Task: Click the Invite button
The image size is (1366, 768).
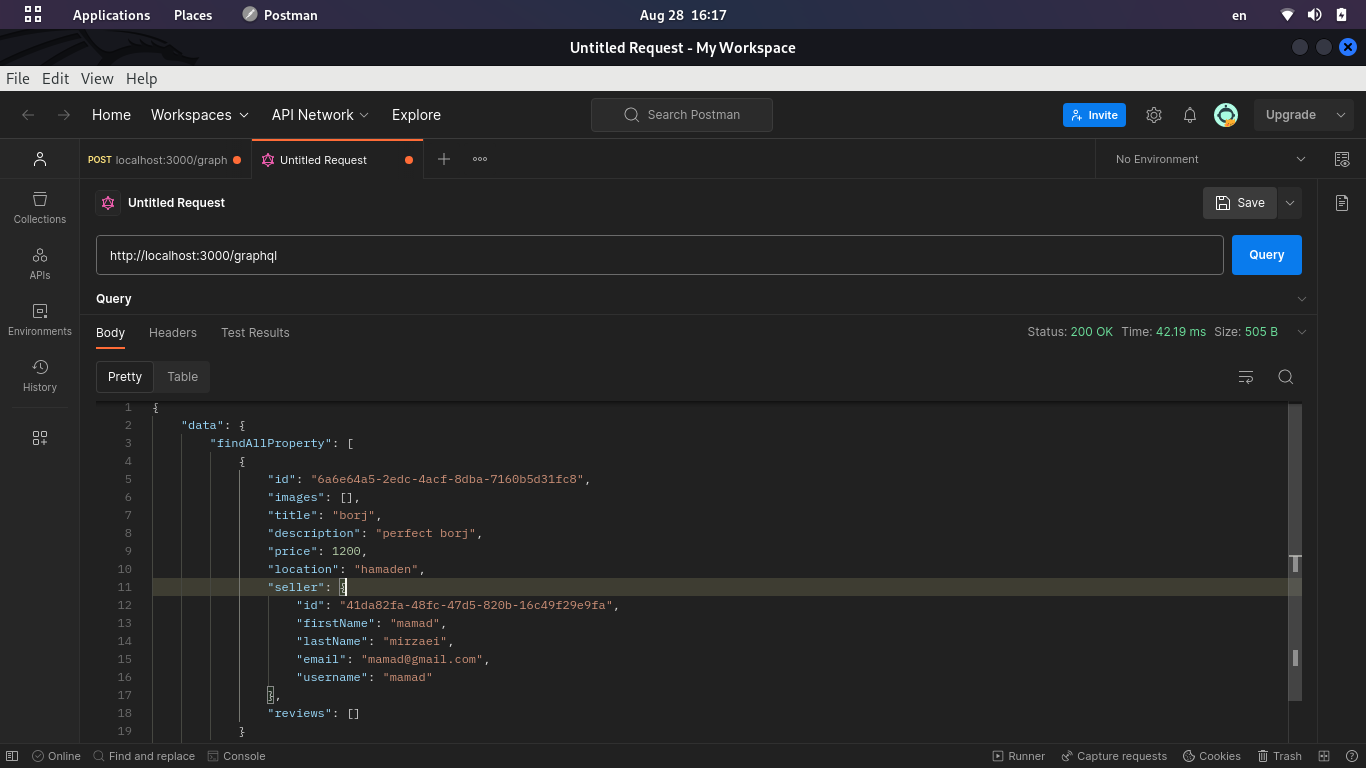Action: point(1094,115)
